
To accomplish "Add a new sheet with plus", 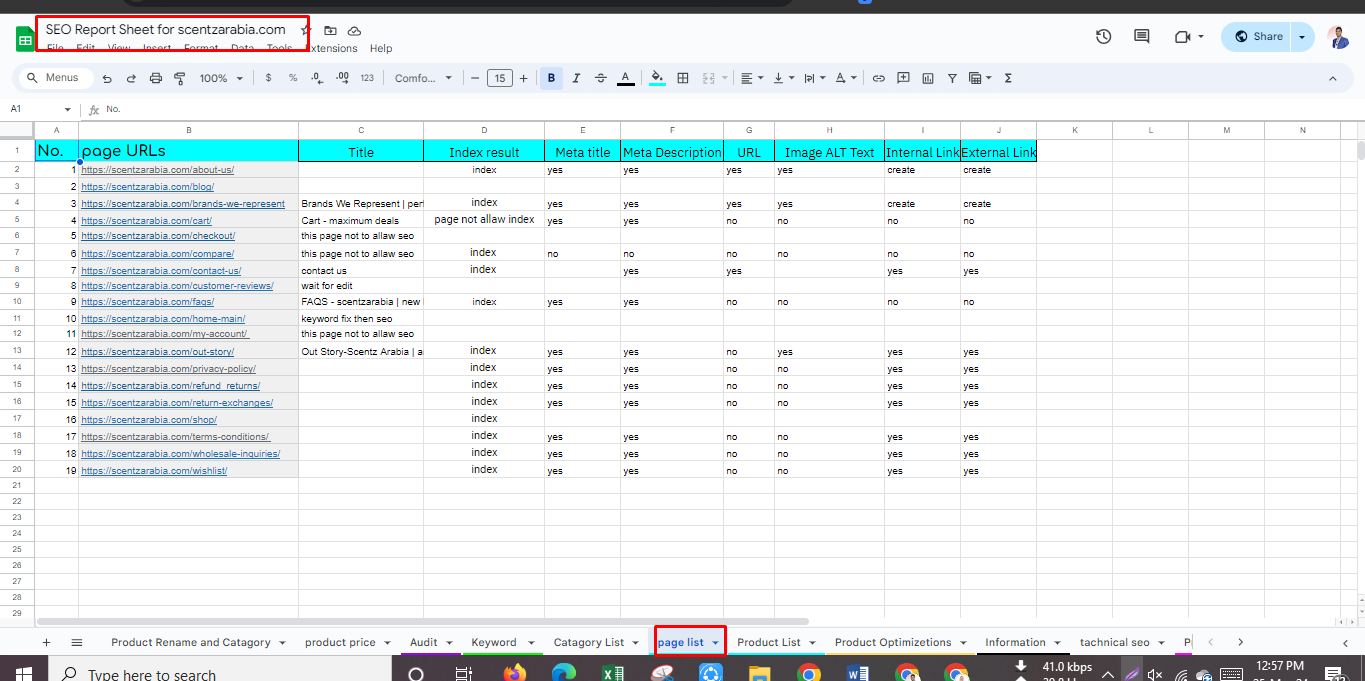I will tap(46, 642).
